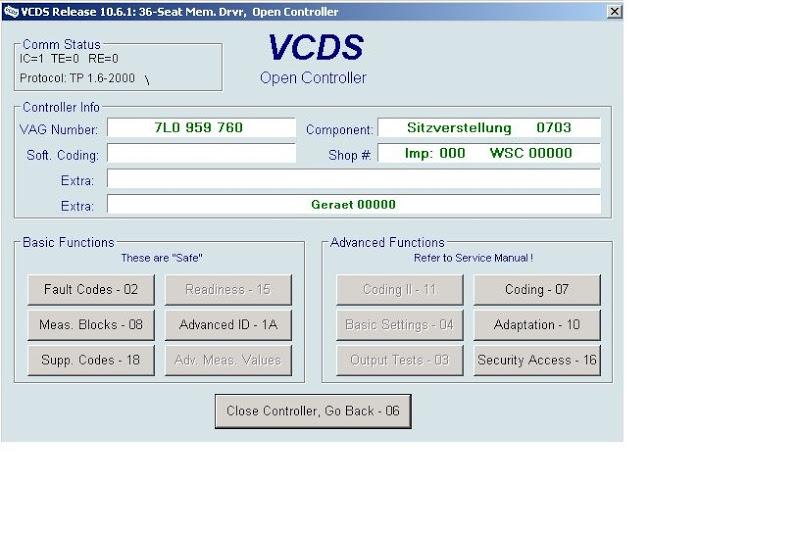Screen dimensions: 800x533
Task: Click the Readiness - 15 button
Action: (x=228, y=290)
